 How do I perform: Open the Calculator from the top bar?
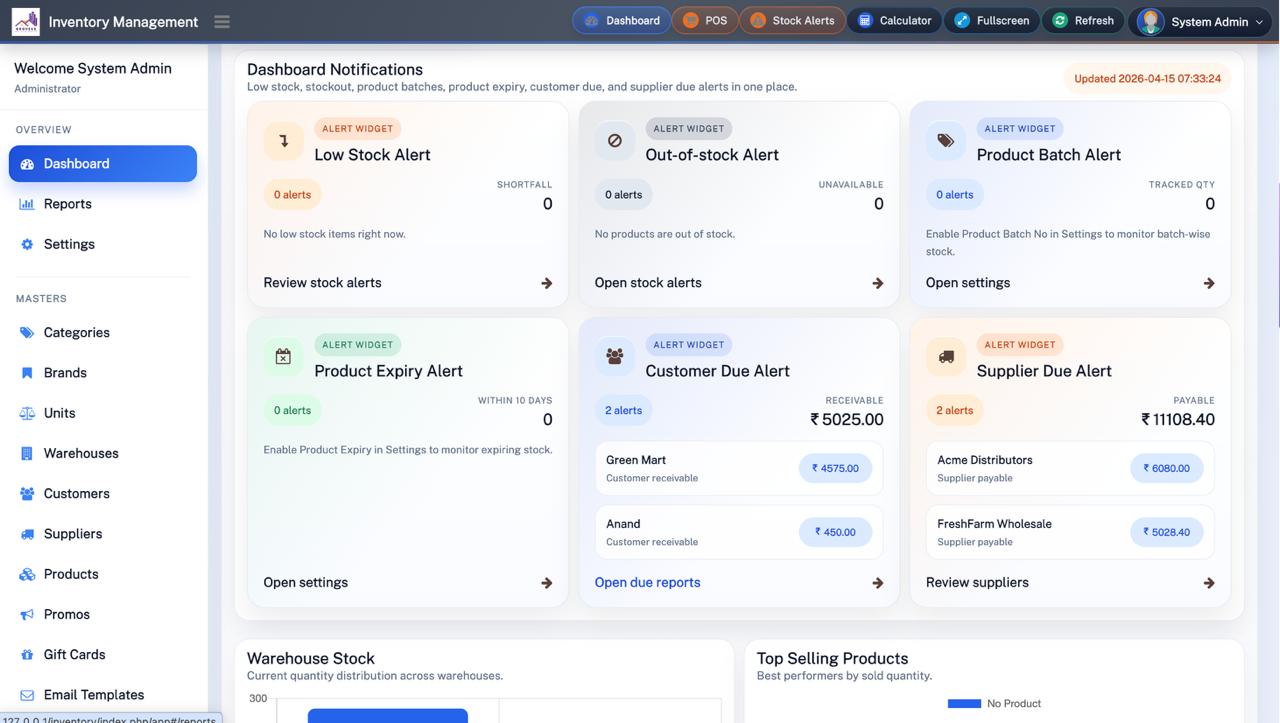tap(895, 20)
